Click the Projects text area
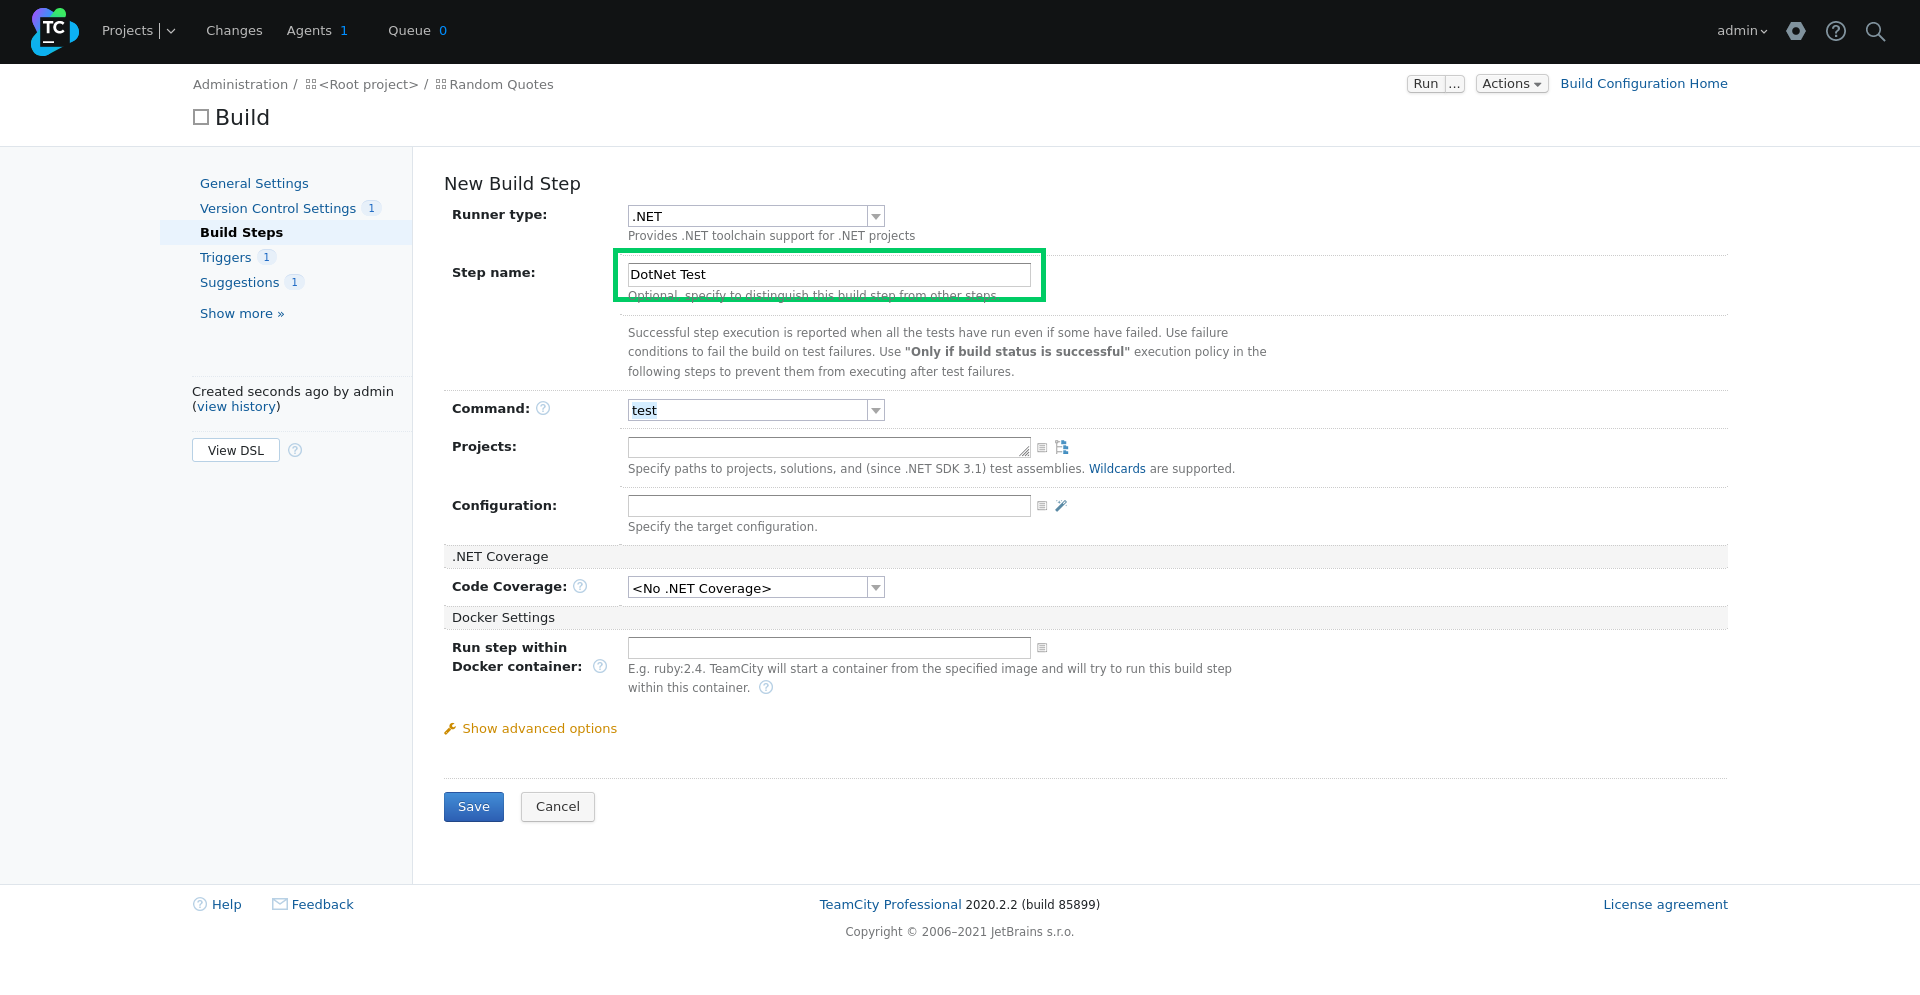1920x995 pixels. pos(829,447)
